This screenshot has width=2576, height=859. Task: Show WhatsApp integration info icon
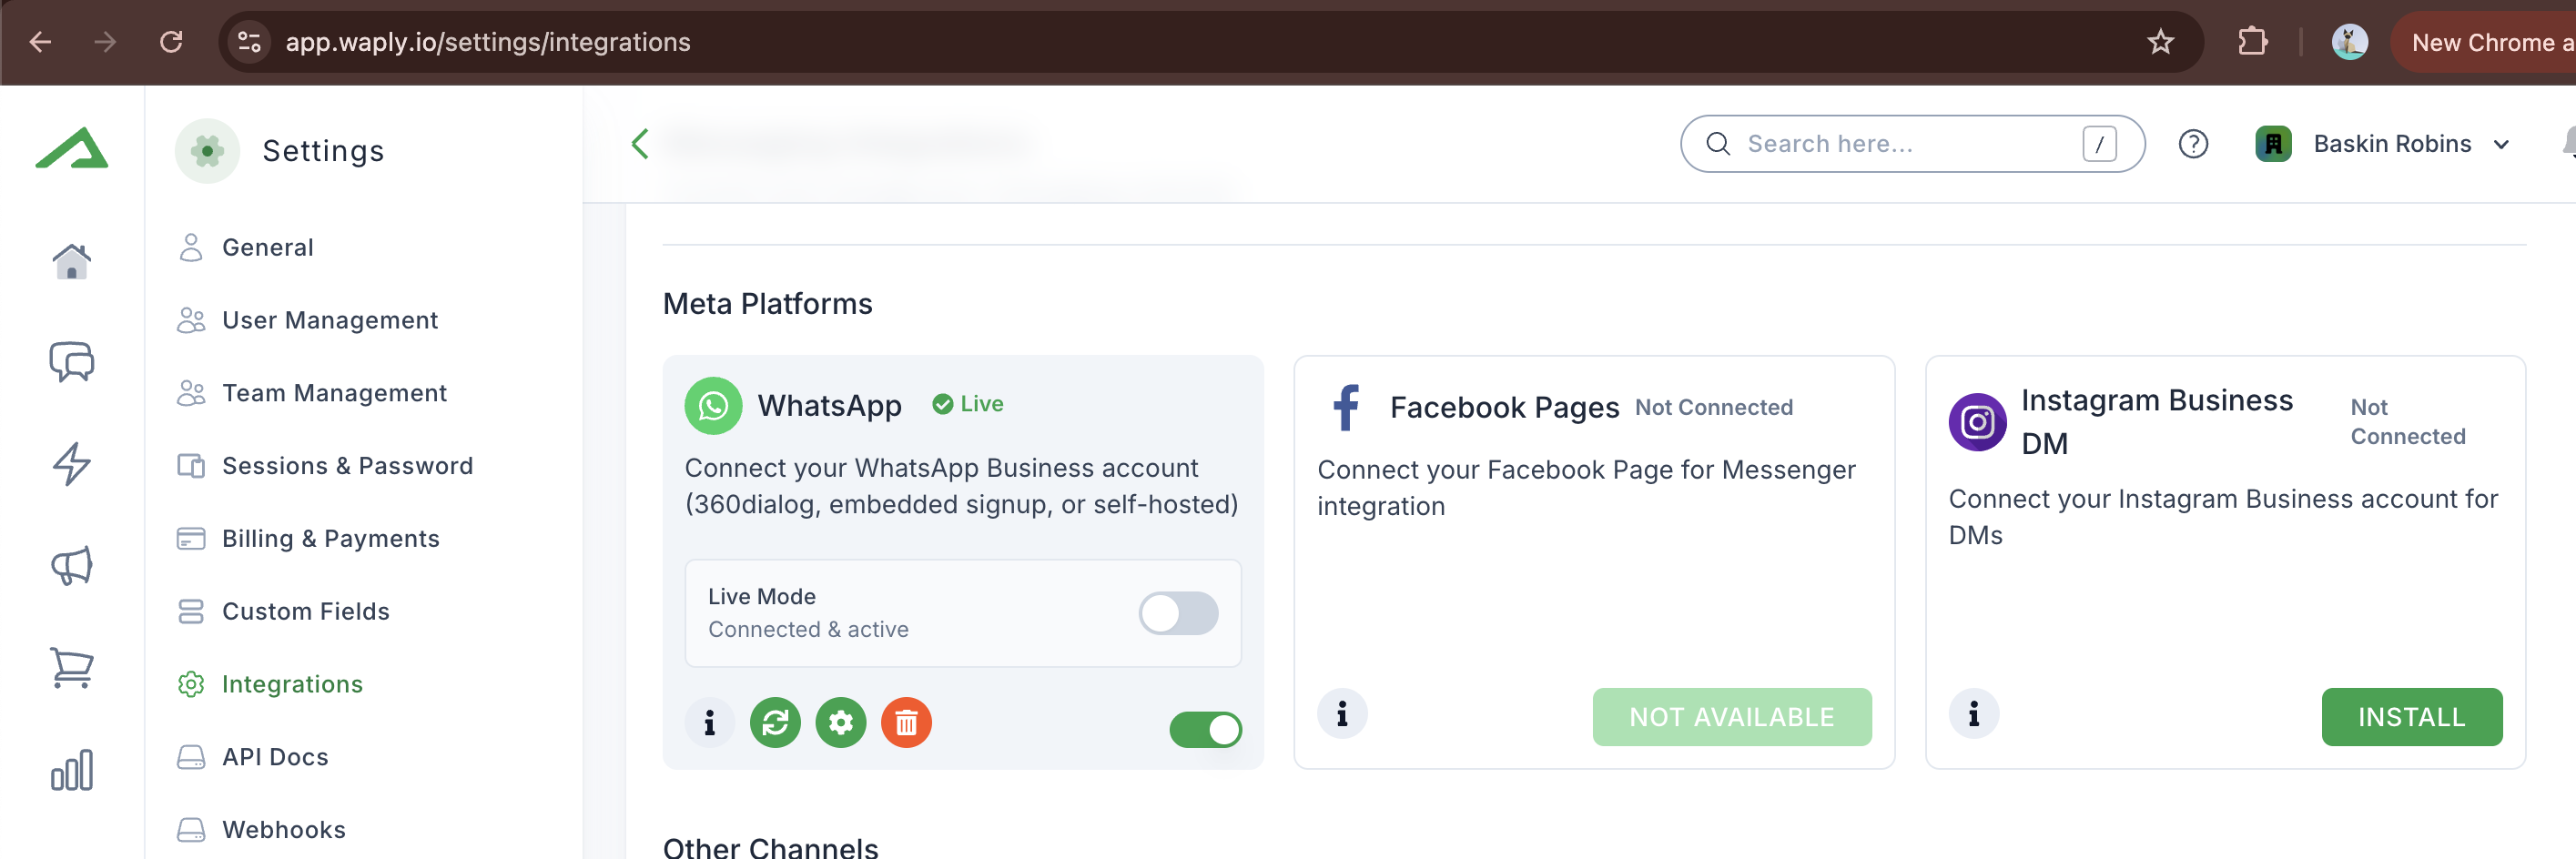click(709, 722)
